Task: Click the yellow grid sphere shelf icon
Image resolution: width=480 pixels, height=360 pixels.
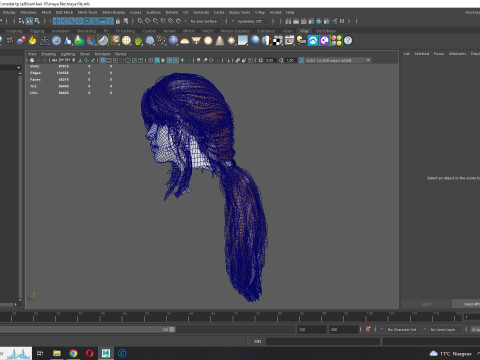Action: [126, 41]
